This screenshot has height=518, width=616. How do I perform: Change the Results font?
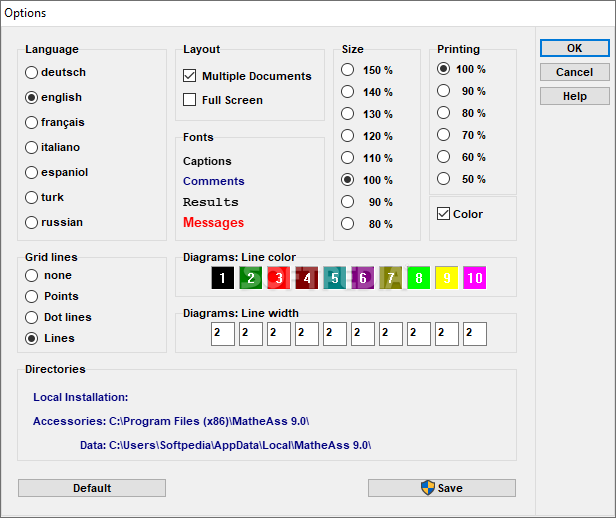(211, 202)
